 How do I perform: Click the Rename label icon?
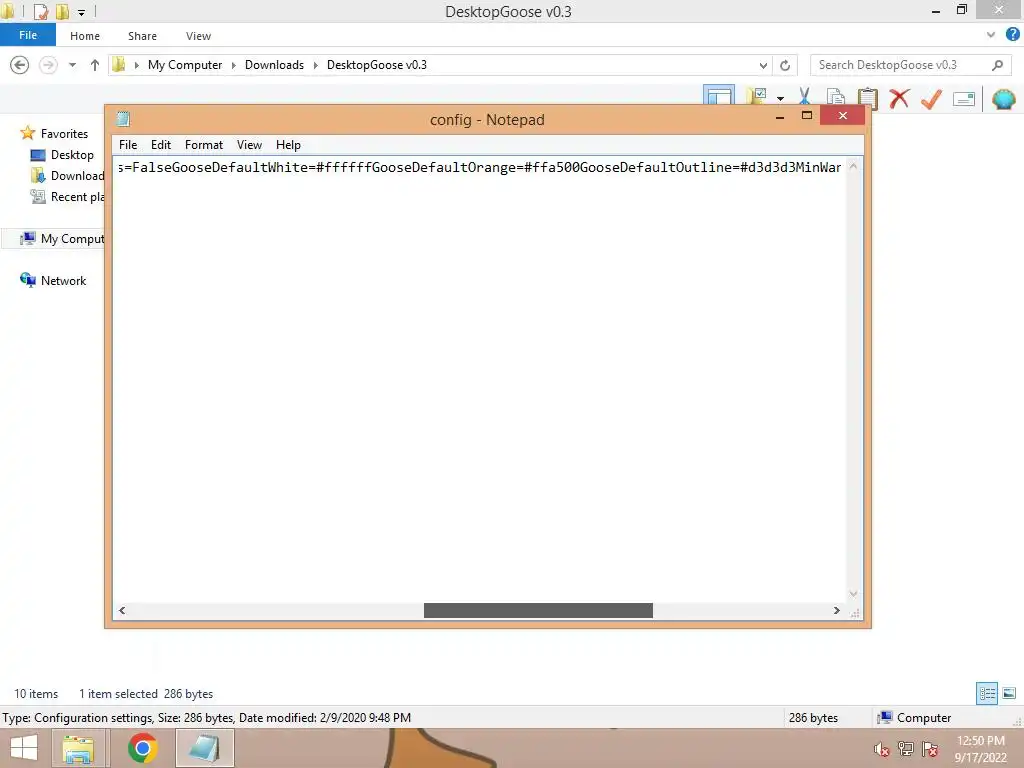coord(963,99)
